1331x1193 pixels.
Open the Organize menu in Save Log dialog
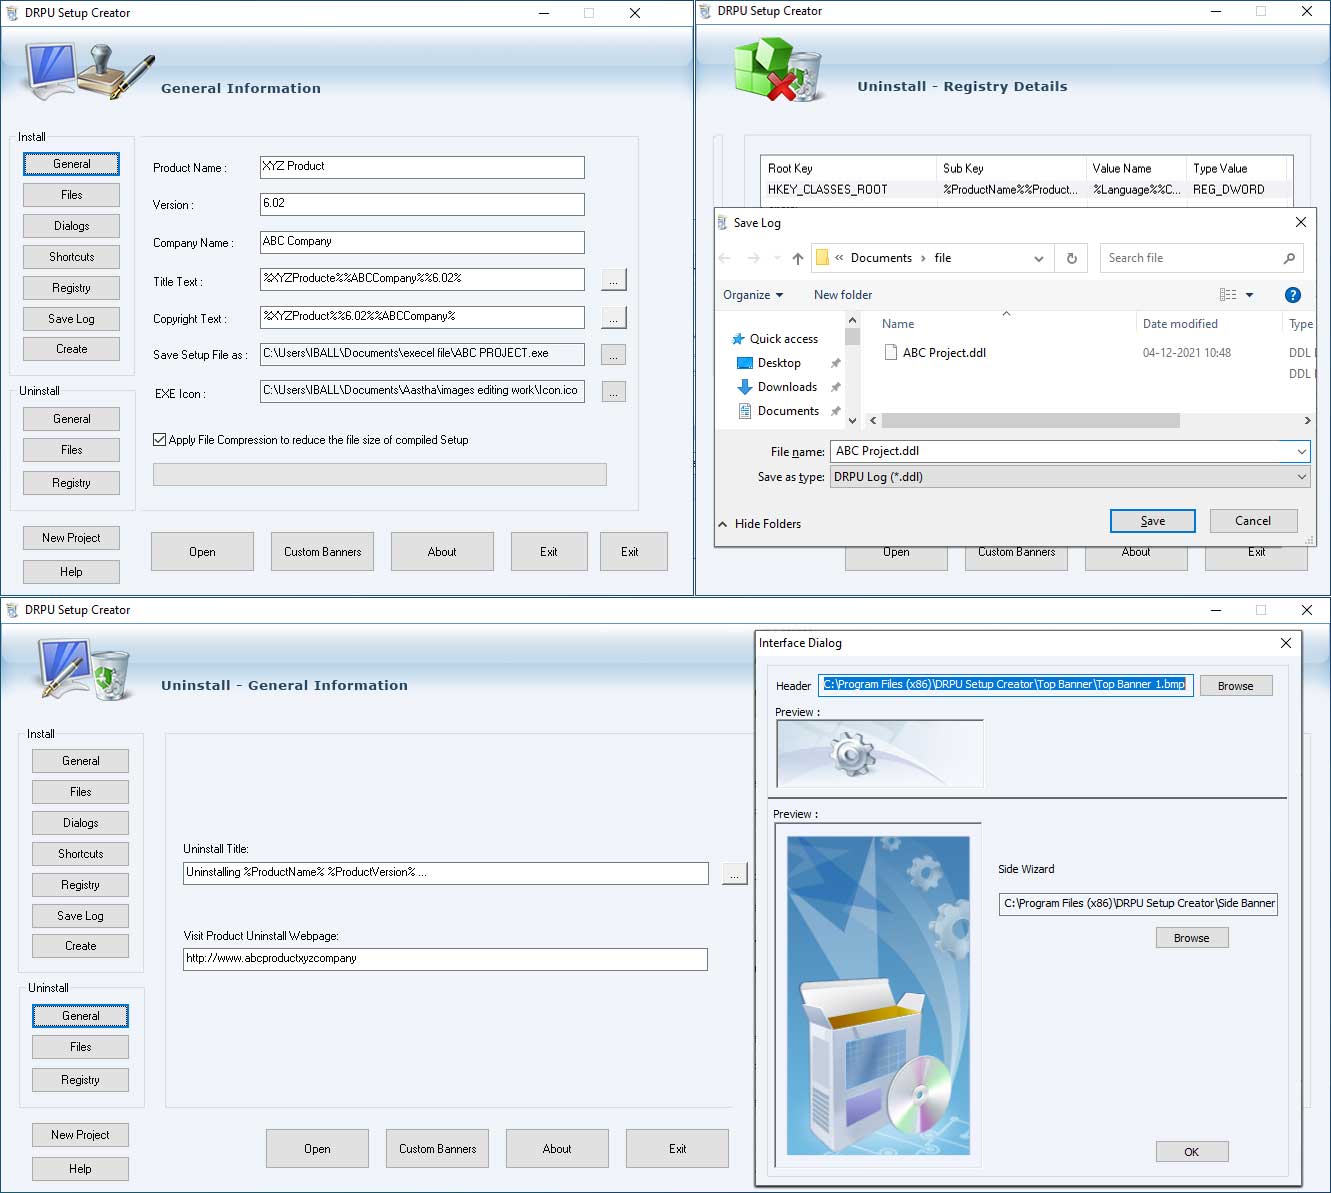coord(753,294)
